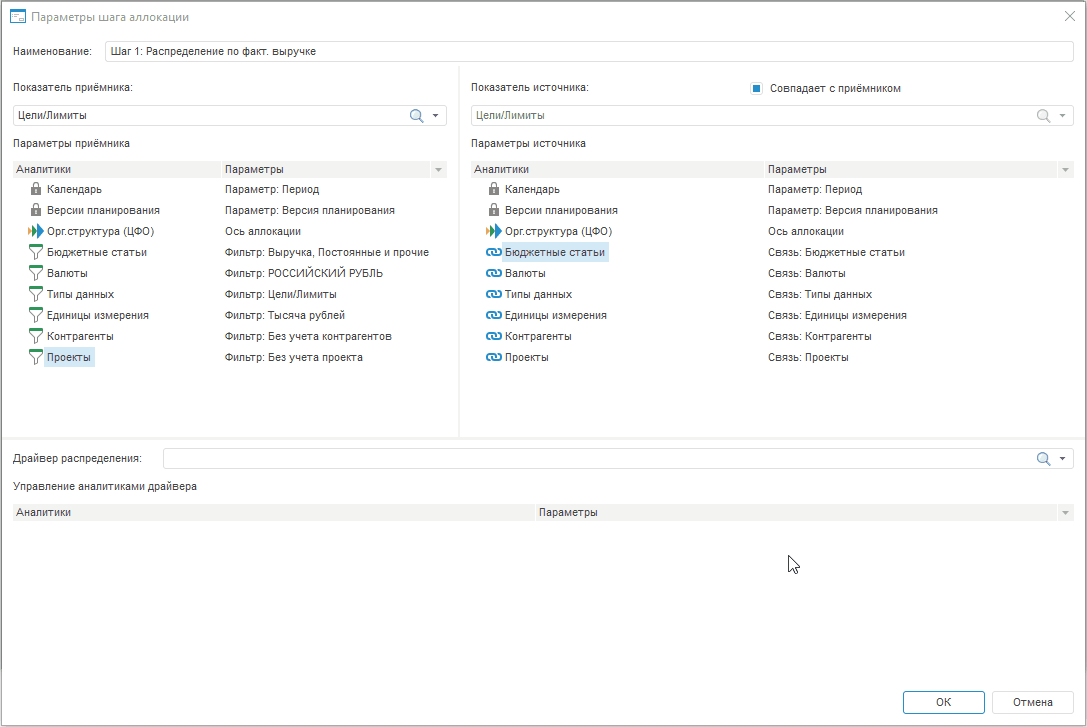Image resolution: width=1087 pixels, height=727 pixels.
Task: Click the Наименование text field
Action: 588,51
